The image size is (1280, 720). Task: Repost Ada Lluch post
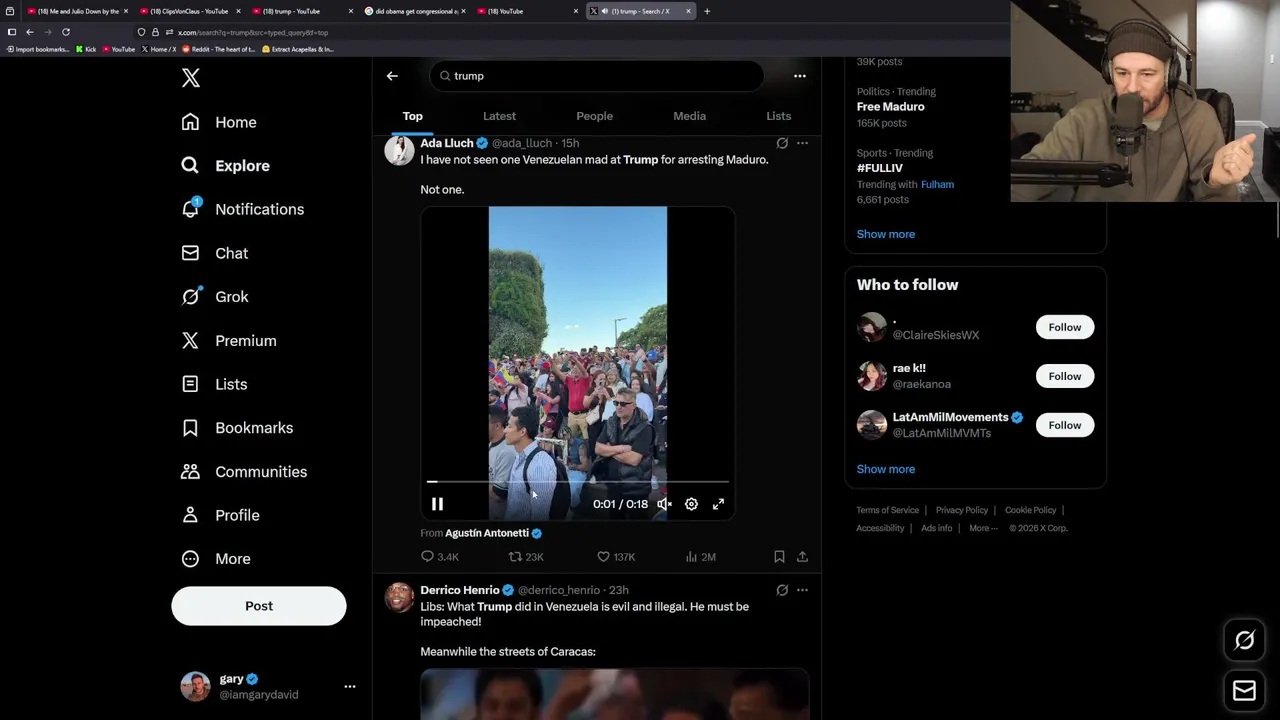tap(526, 557)
